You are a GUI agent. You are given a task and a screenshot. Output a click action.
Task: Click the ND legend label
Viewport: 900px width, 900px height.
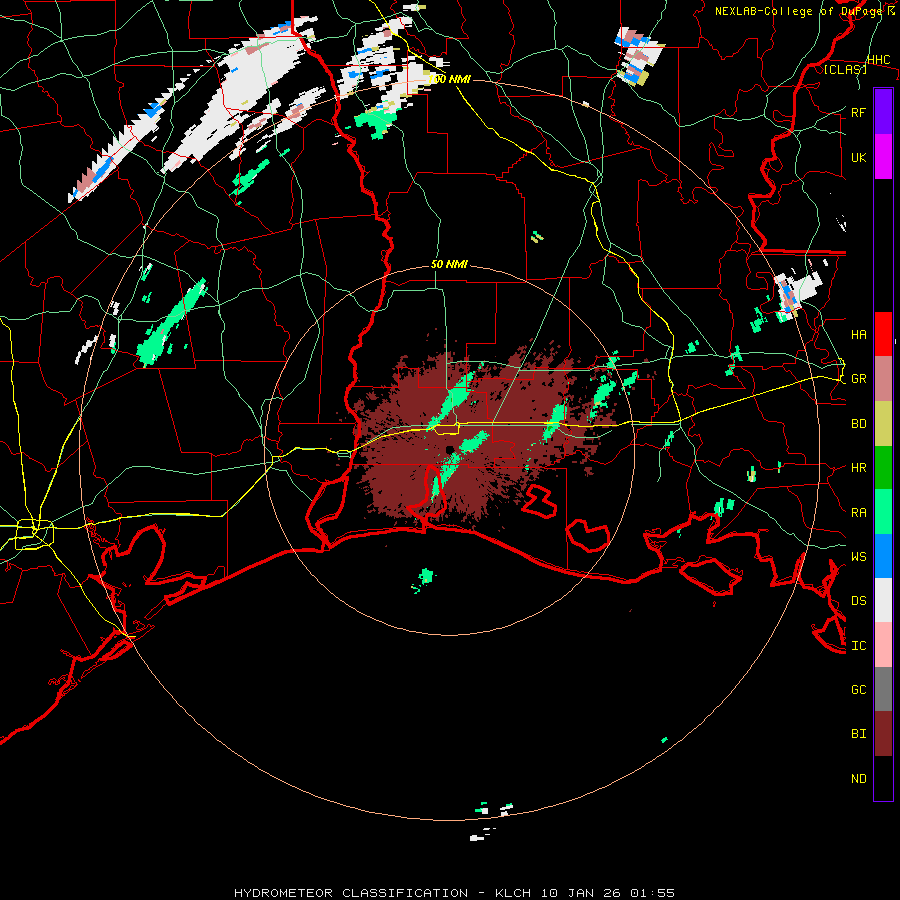coord(859,778)
